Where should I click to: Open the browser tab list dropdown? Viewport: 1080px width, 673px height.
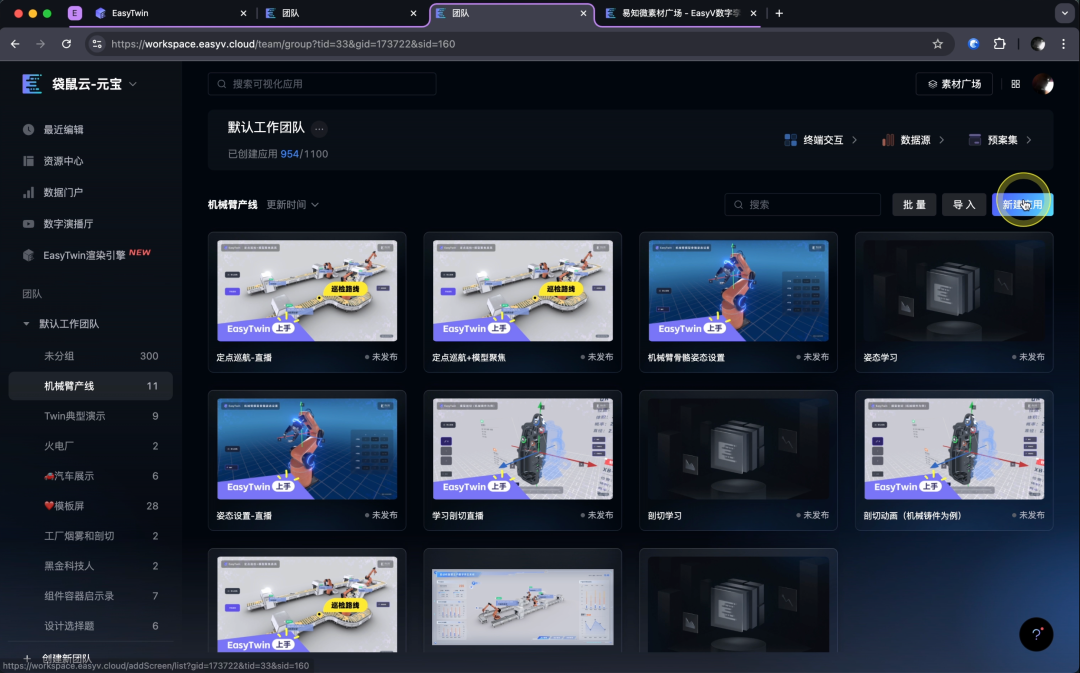pyautogui.click(x=1064, y=13)
